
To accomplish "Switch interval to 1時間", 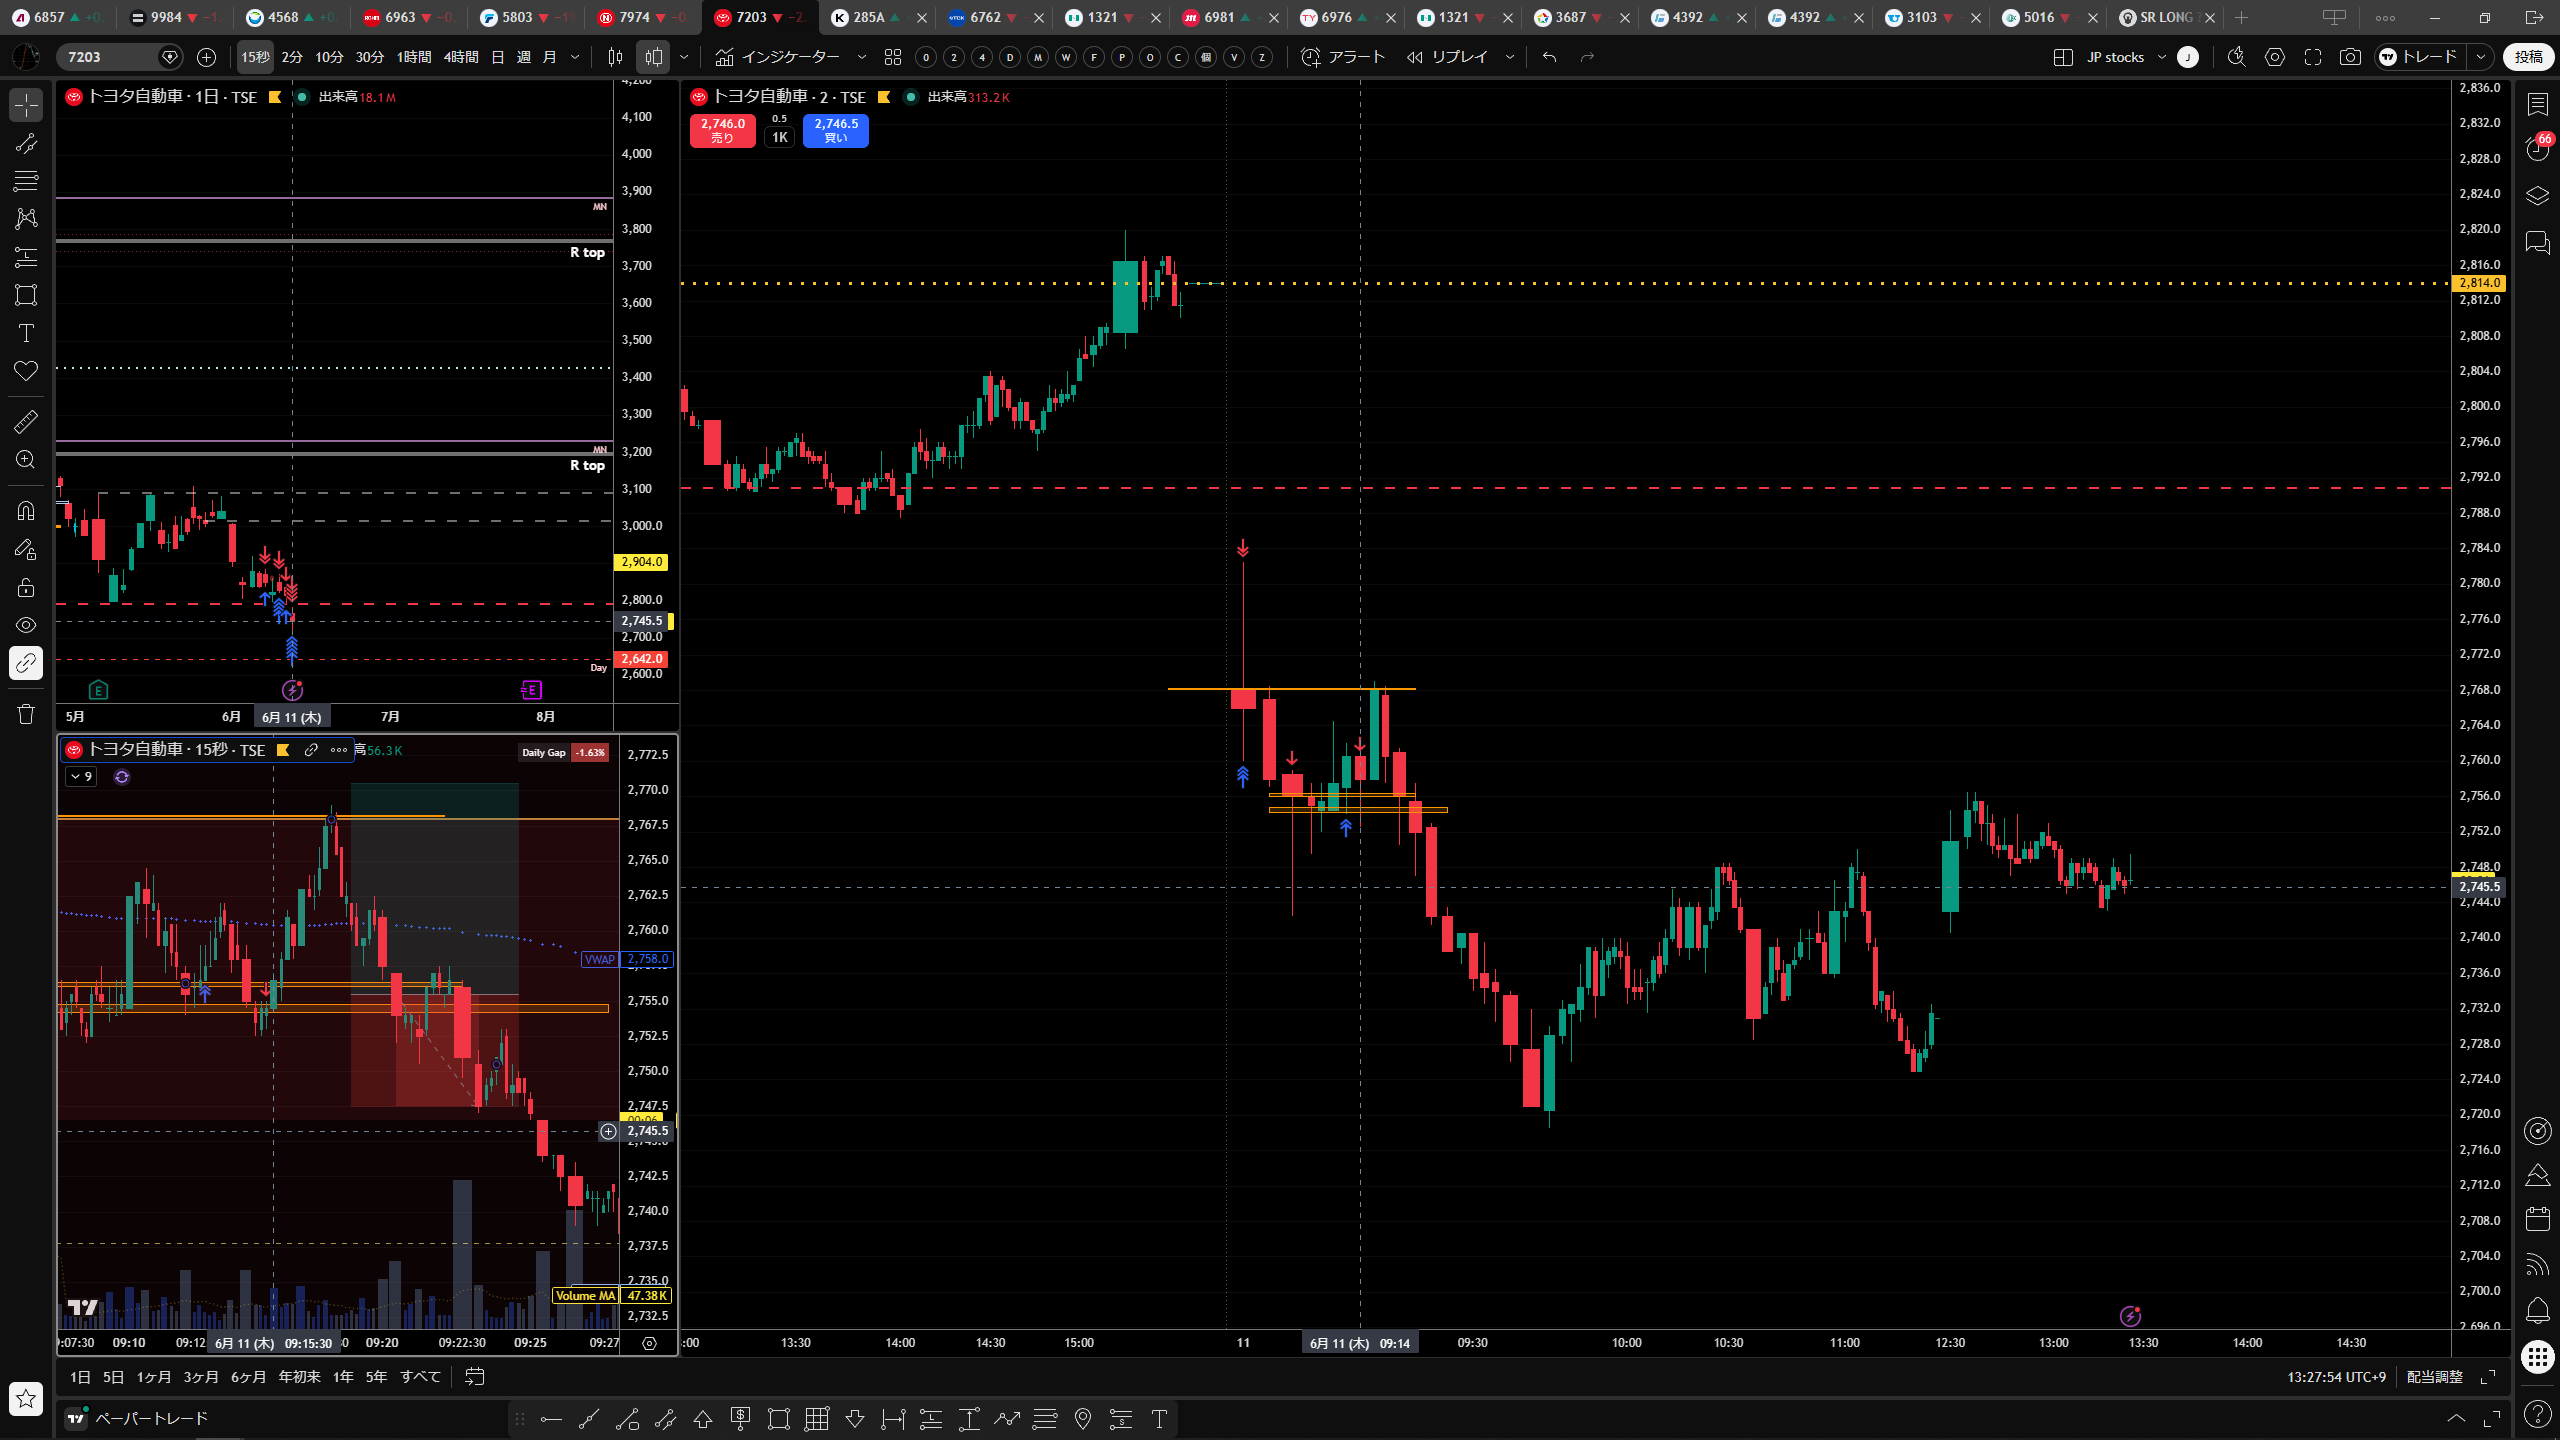I will click(414, 57).
